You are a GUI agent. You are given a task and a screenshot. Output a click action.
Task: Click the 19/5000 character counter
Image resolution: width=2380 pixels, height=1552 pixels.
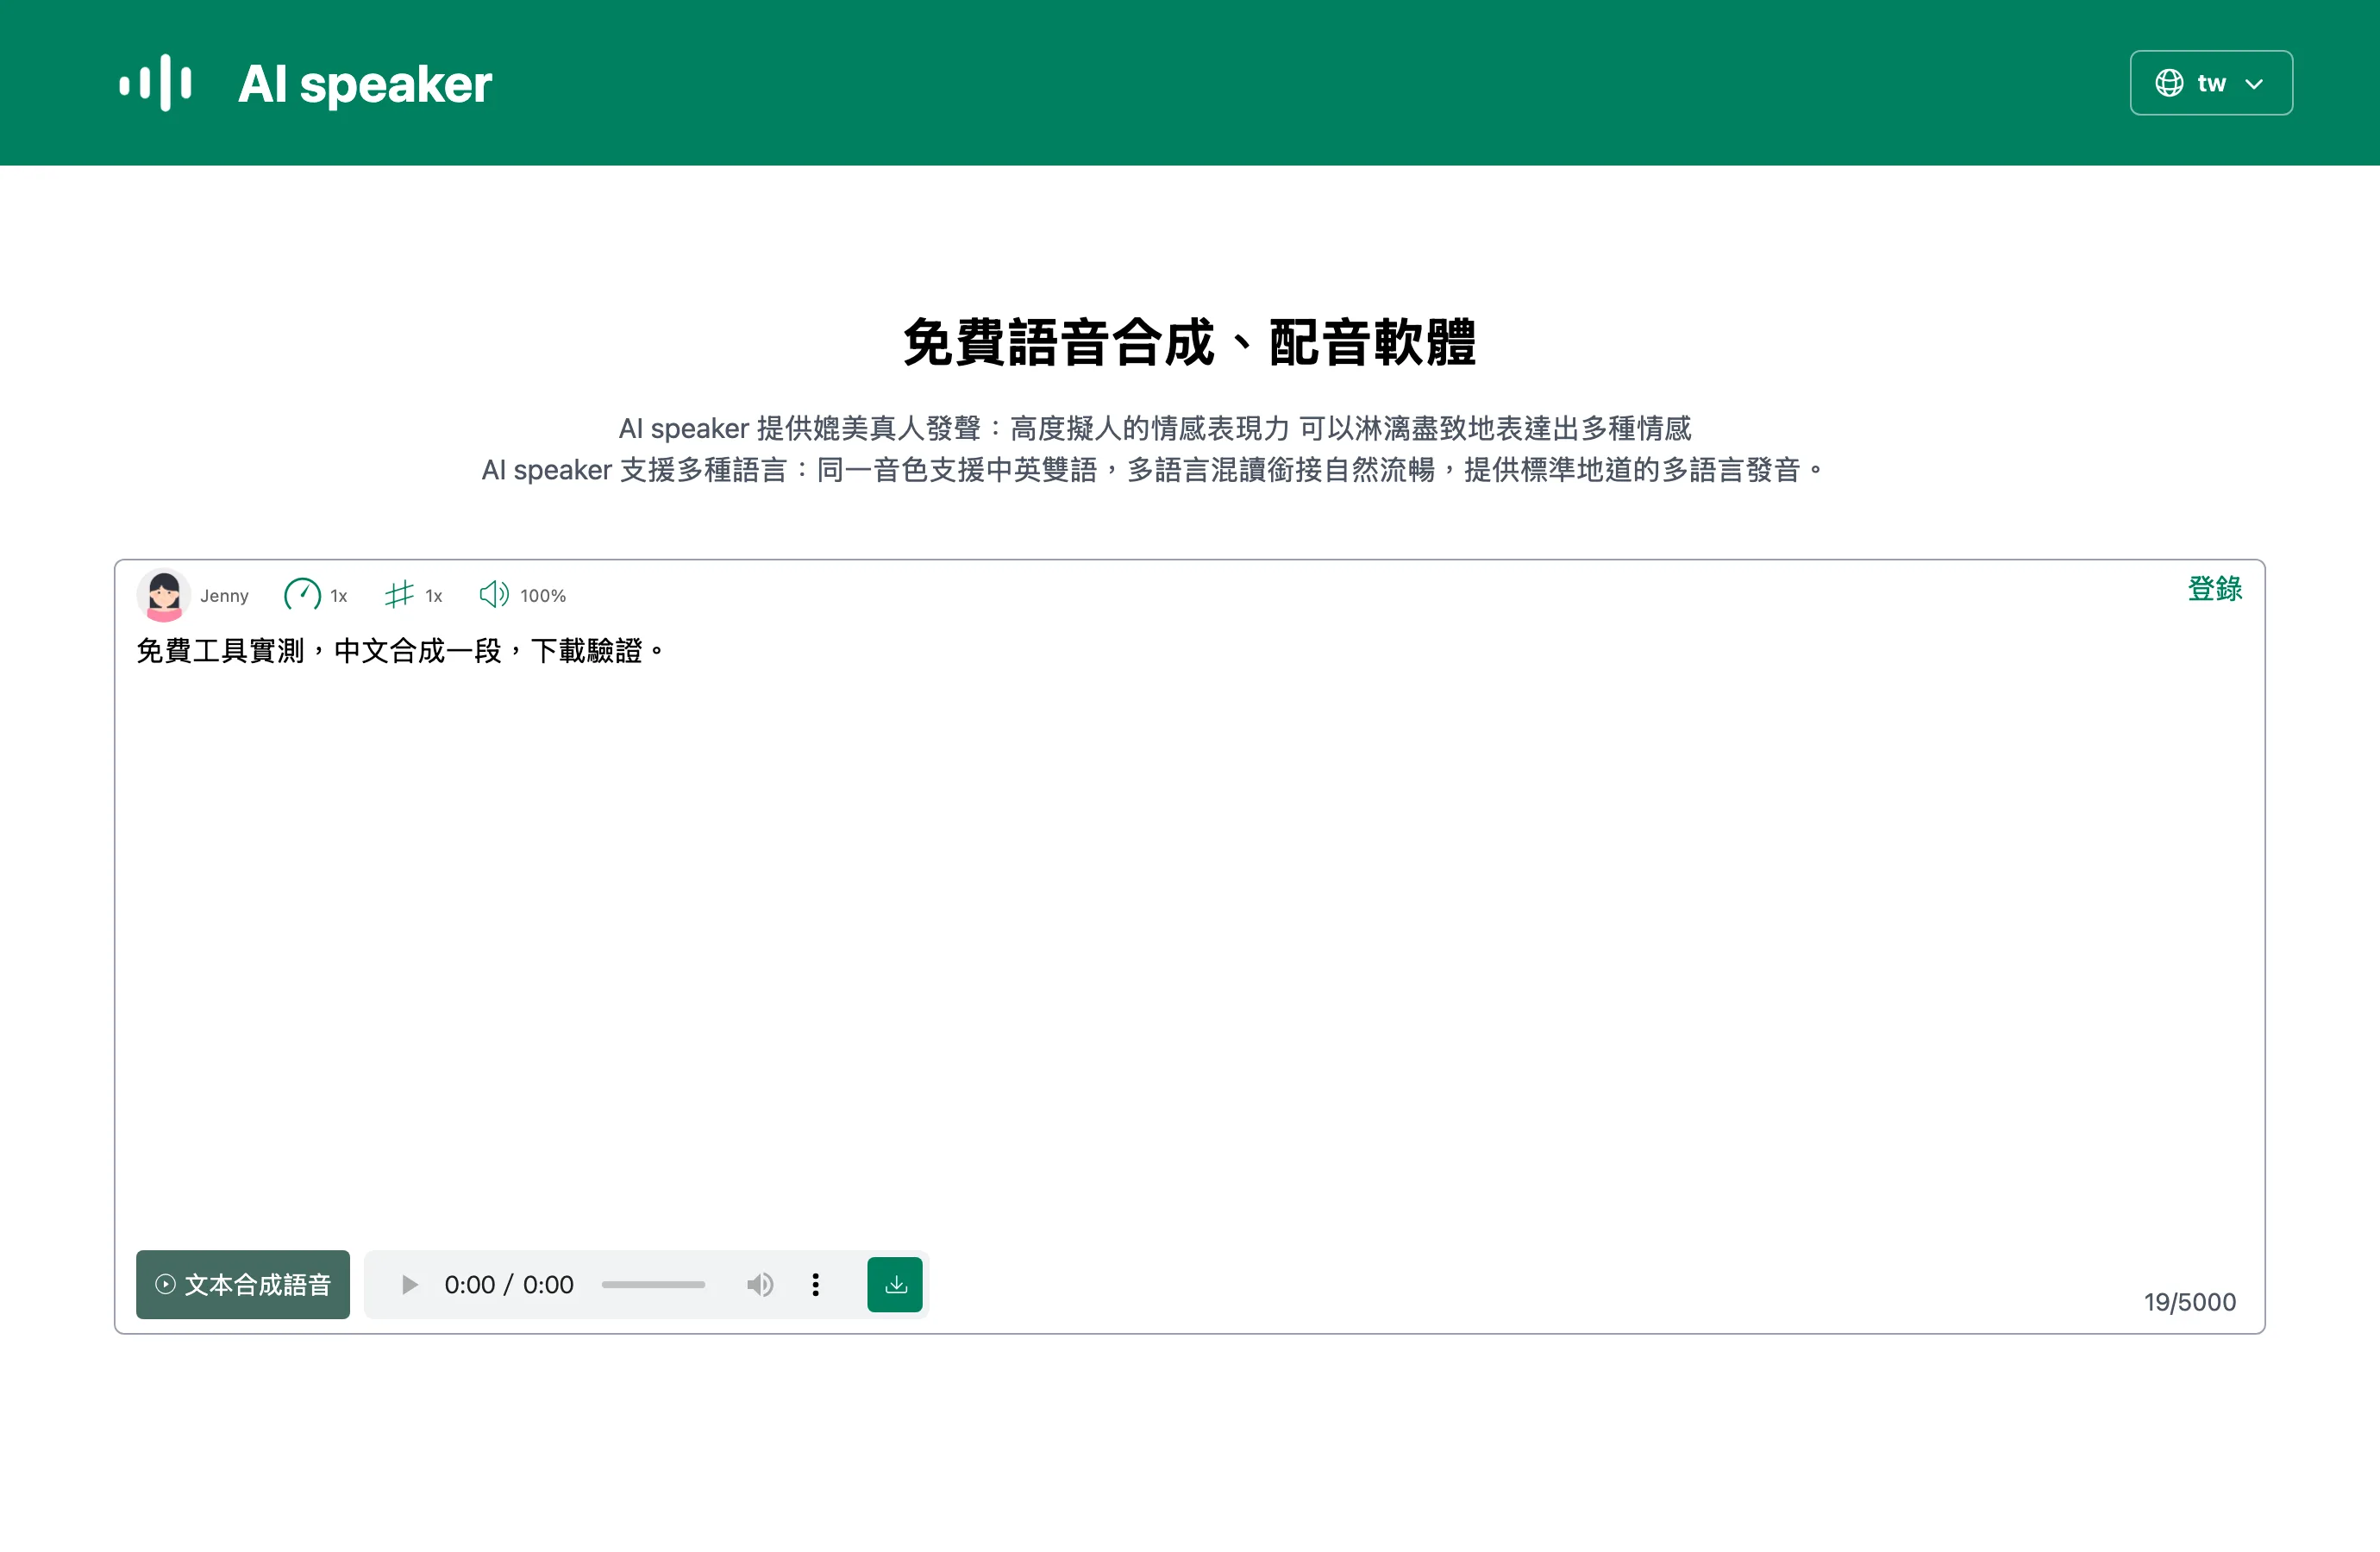click(x=2189, y=1301)
